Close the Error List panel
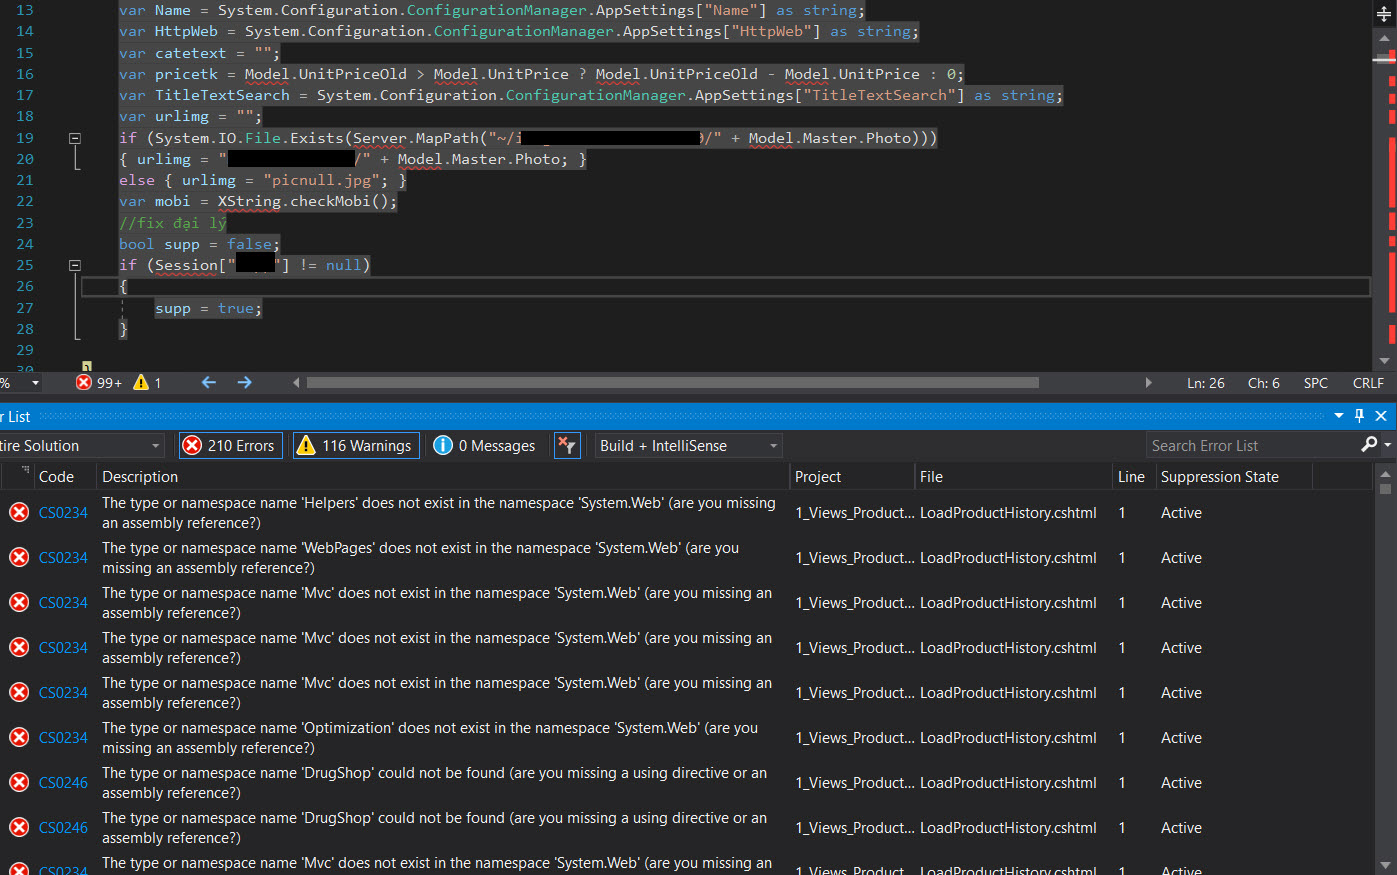This screenshot has height=875, width=1397. click(x=1381, y=416)
